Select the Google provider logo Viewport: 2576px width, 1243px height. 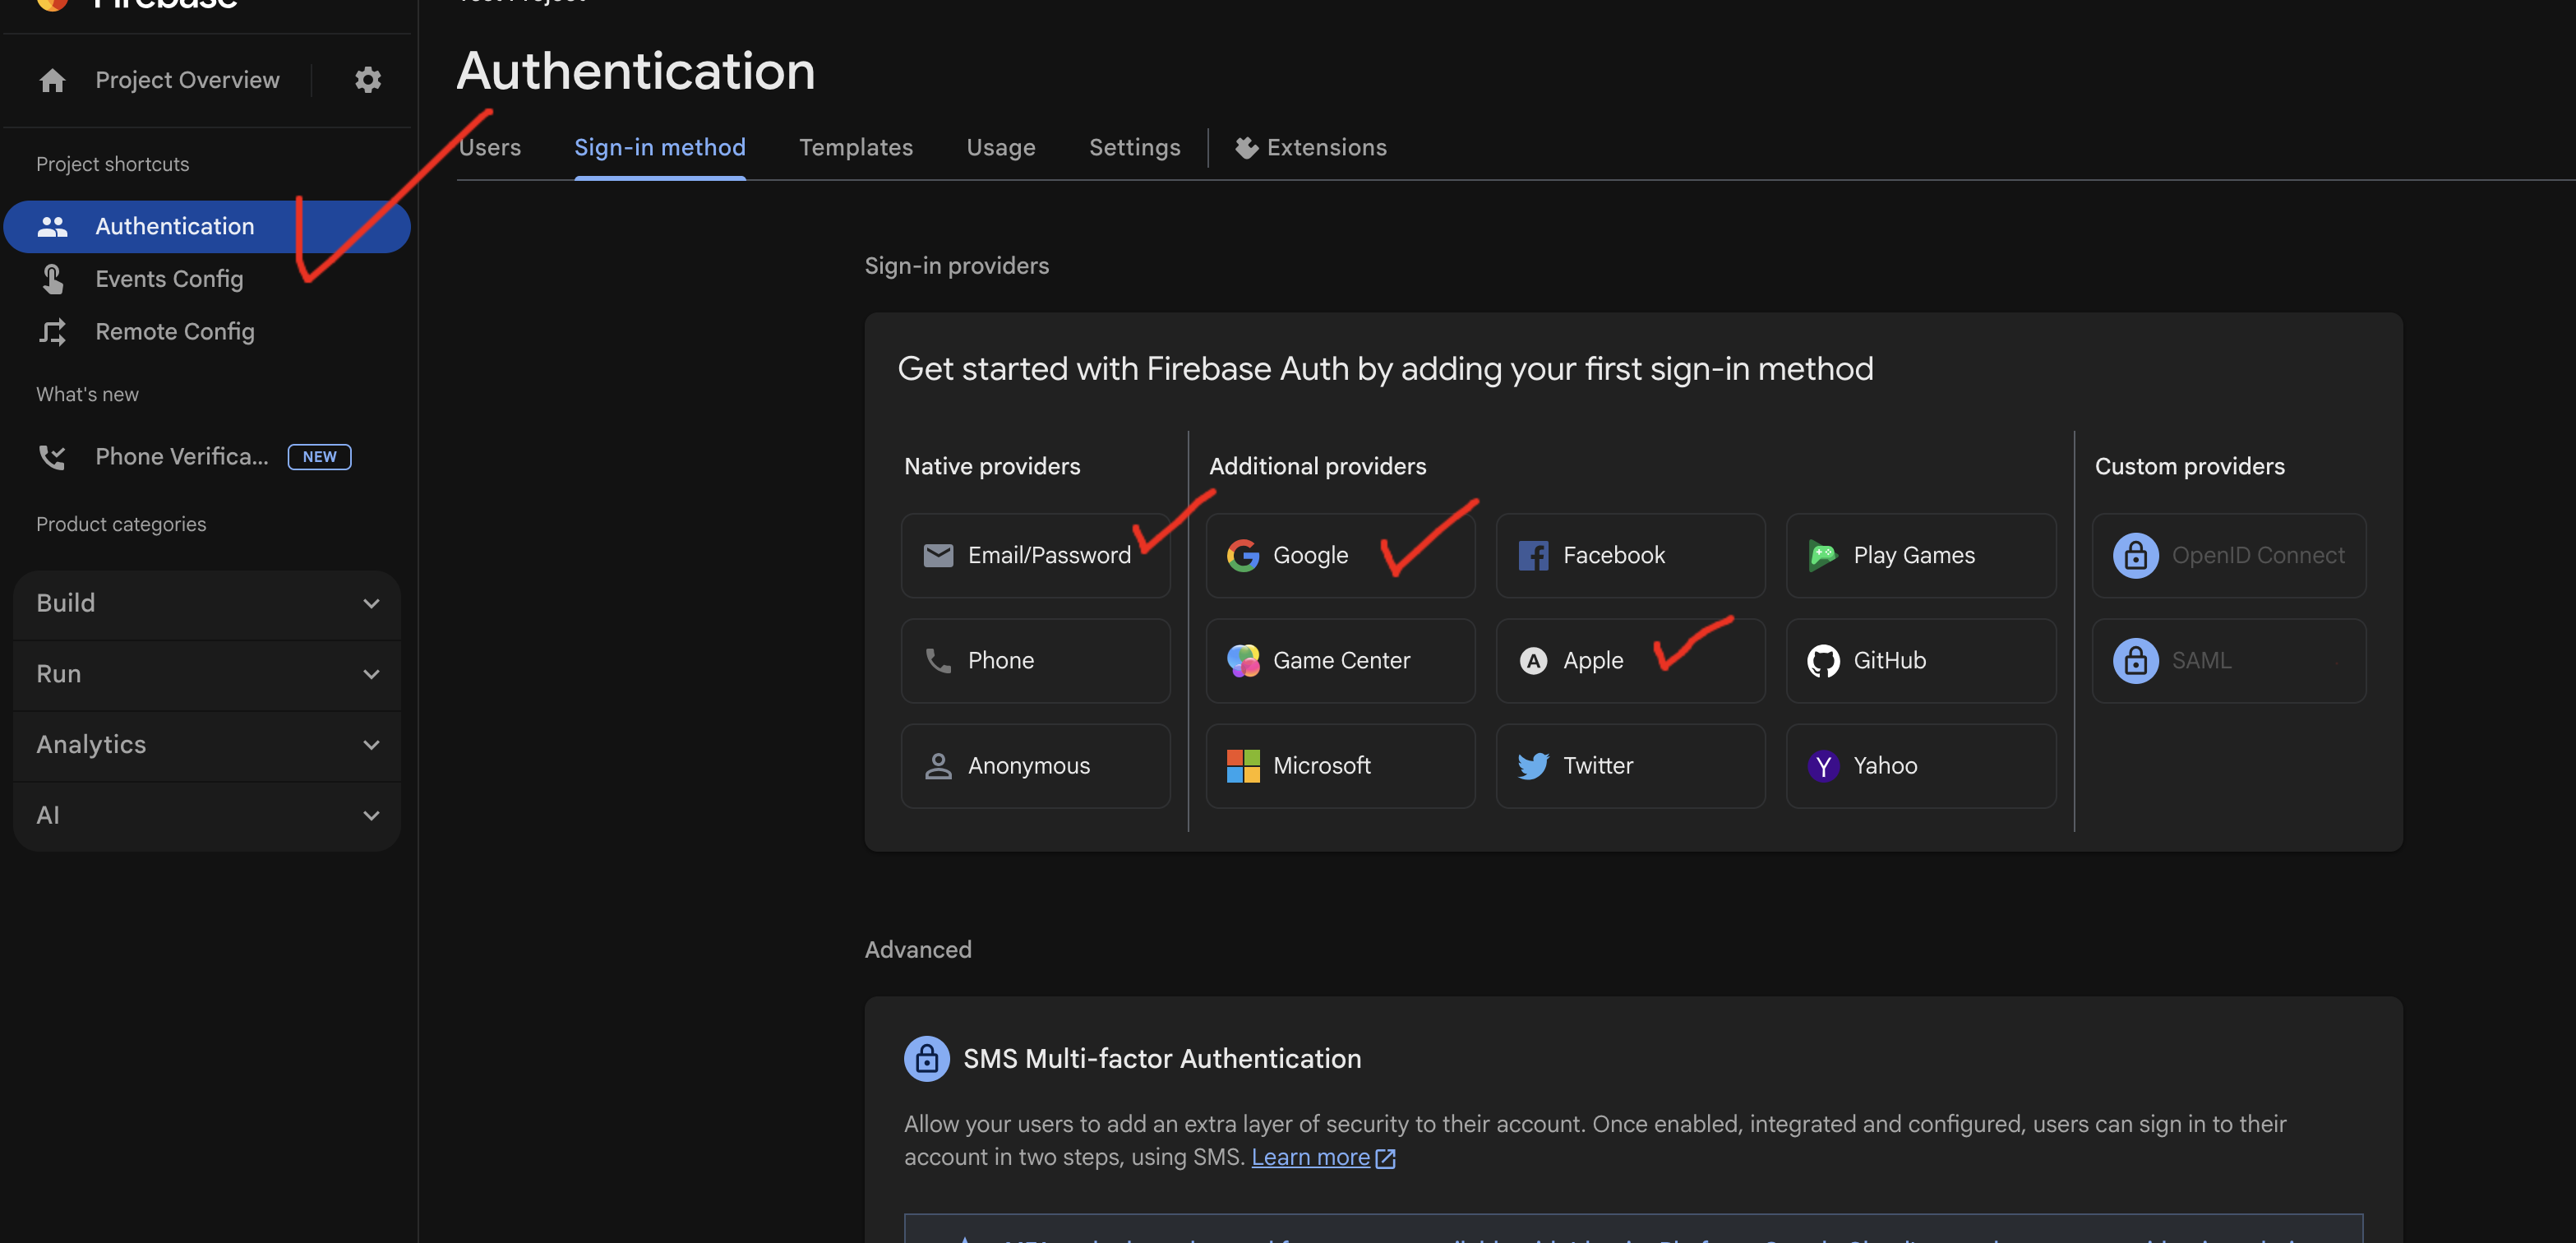click(x=1242, y=555)
